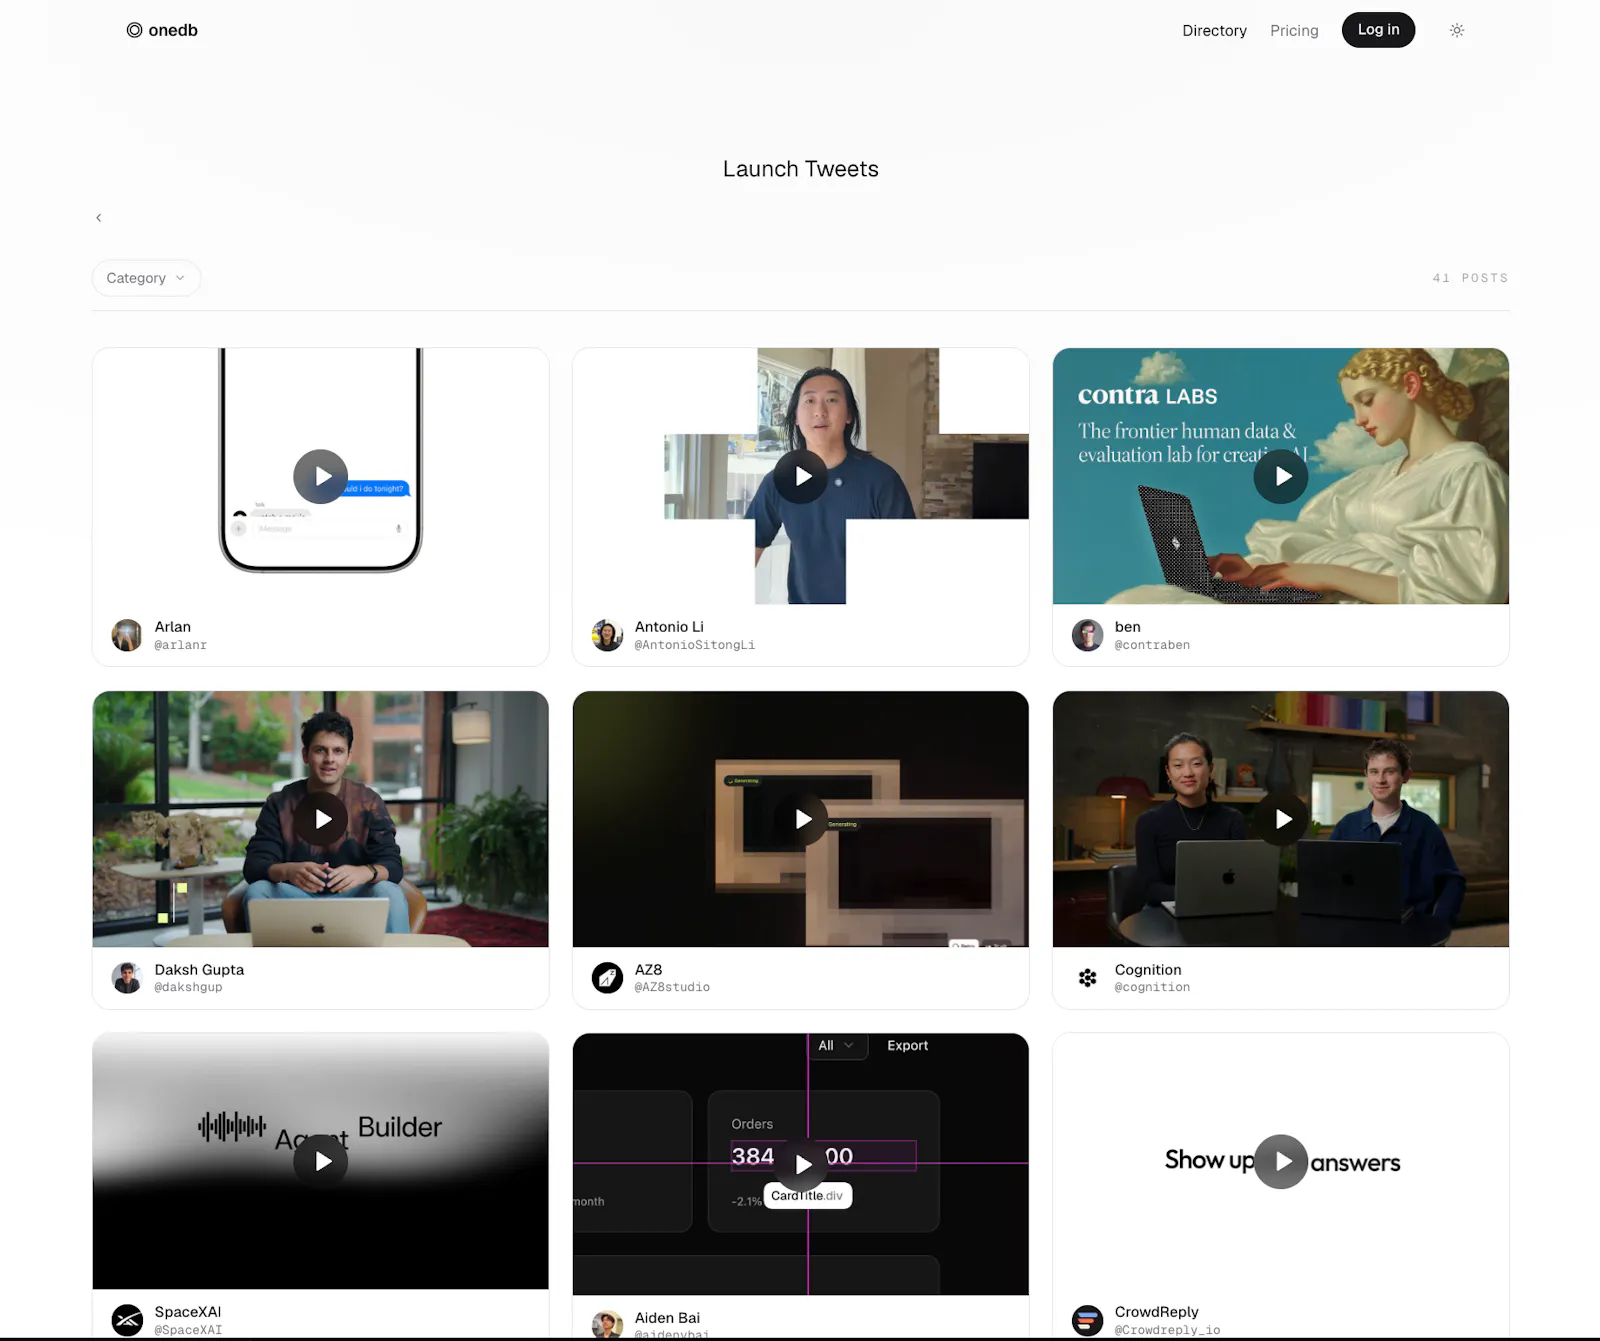Play Arlan's launch video
Screen dimensions: 1600x1341
(320, 476)
